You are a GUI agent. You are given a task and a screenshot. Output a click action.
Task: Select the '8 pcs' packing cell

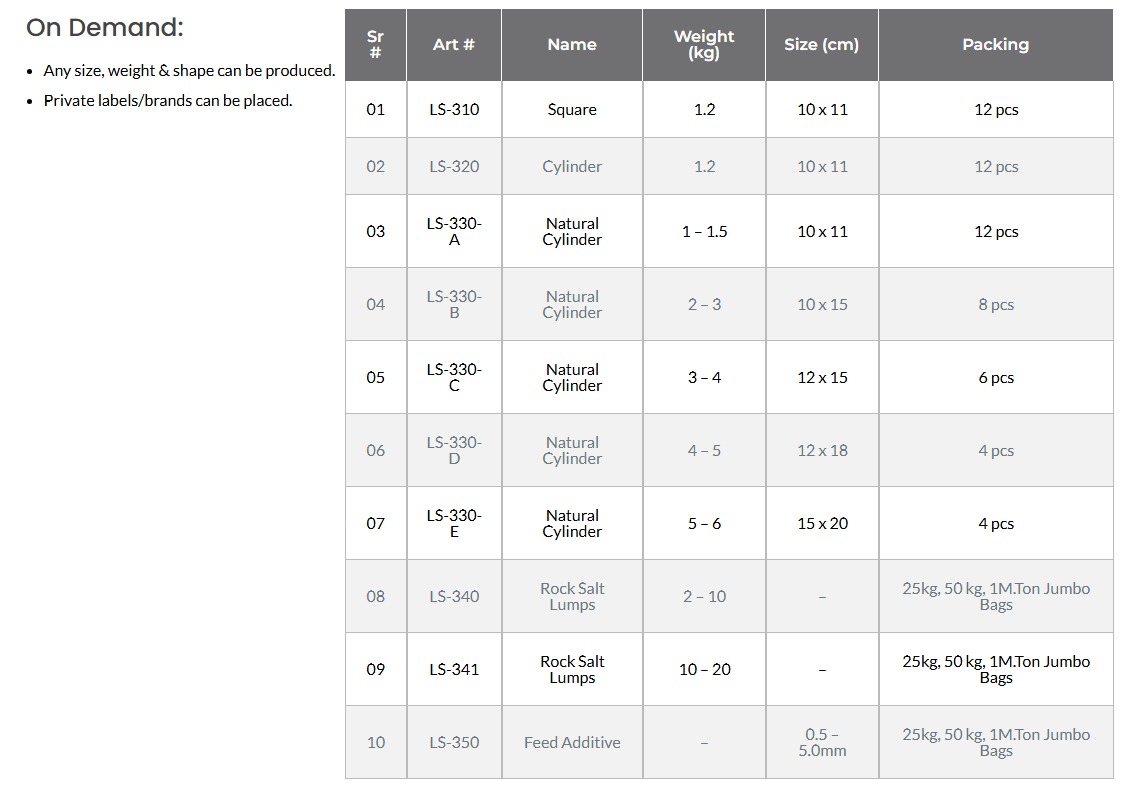[996, 305]
